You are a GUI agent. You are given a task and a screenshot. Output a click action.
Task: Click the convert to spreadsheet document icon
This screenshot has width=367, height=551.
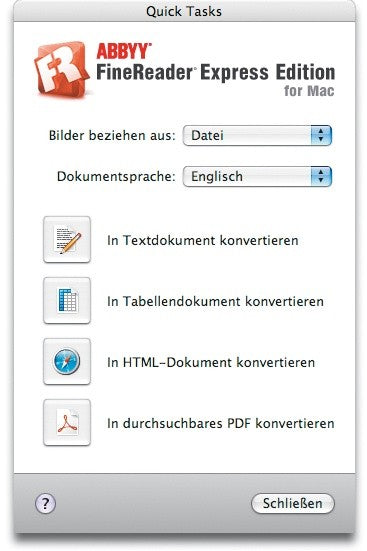point(67,300)
